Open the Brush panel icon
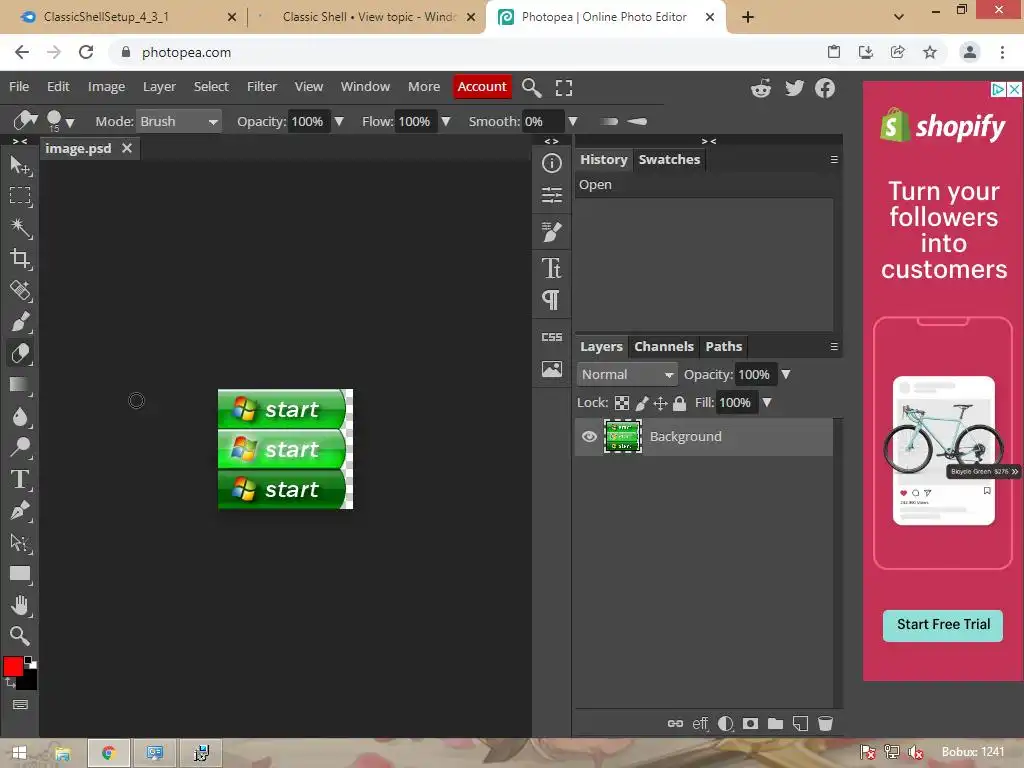This screenshot has height=768, width=1024. pos(552,231)
